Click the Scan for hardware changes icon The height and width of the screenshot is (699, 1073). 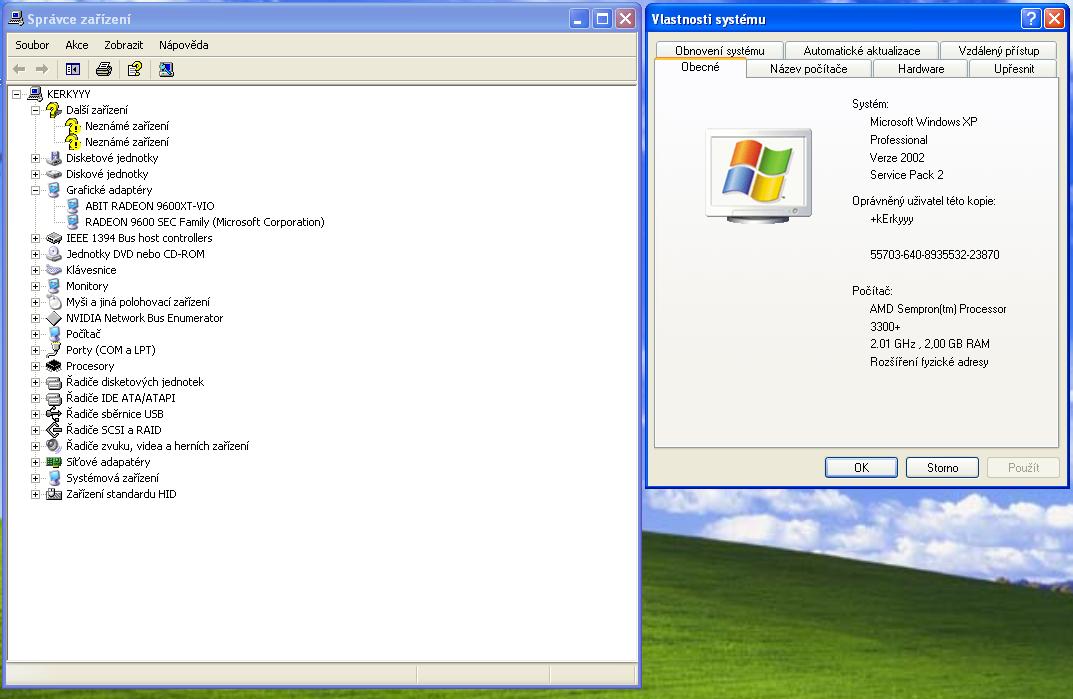coord(166,69)
